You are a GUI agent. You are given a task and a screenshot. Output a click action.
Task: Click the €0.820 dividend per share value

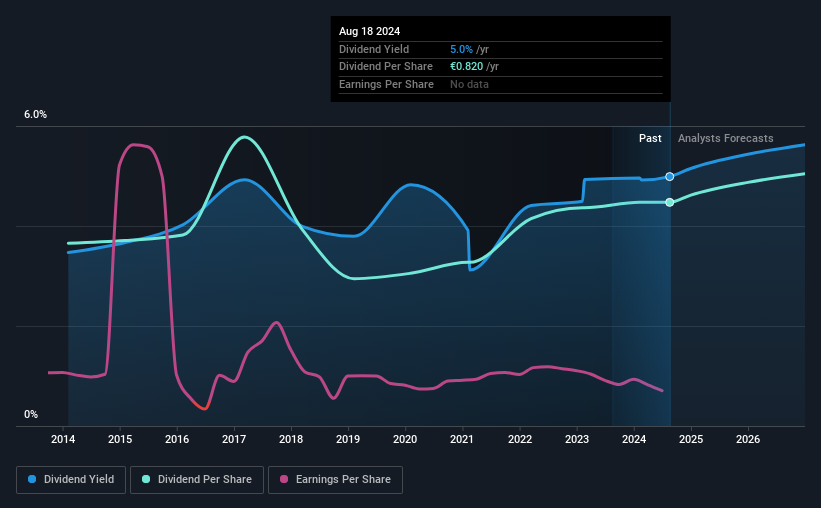coord(467,67)
